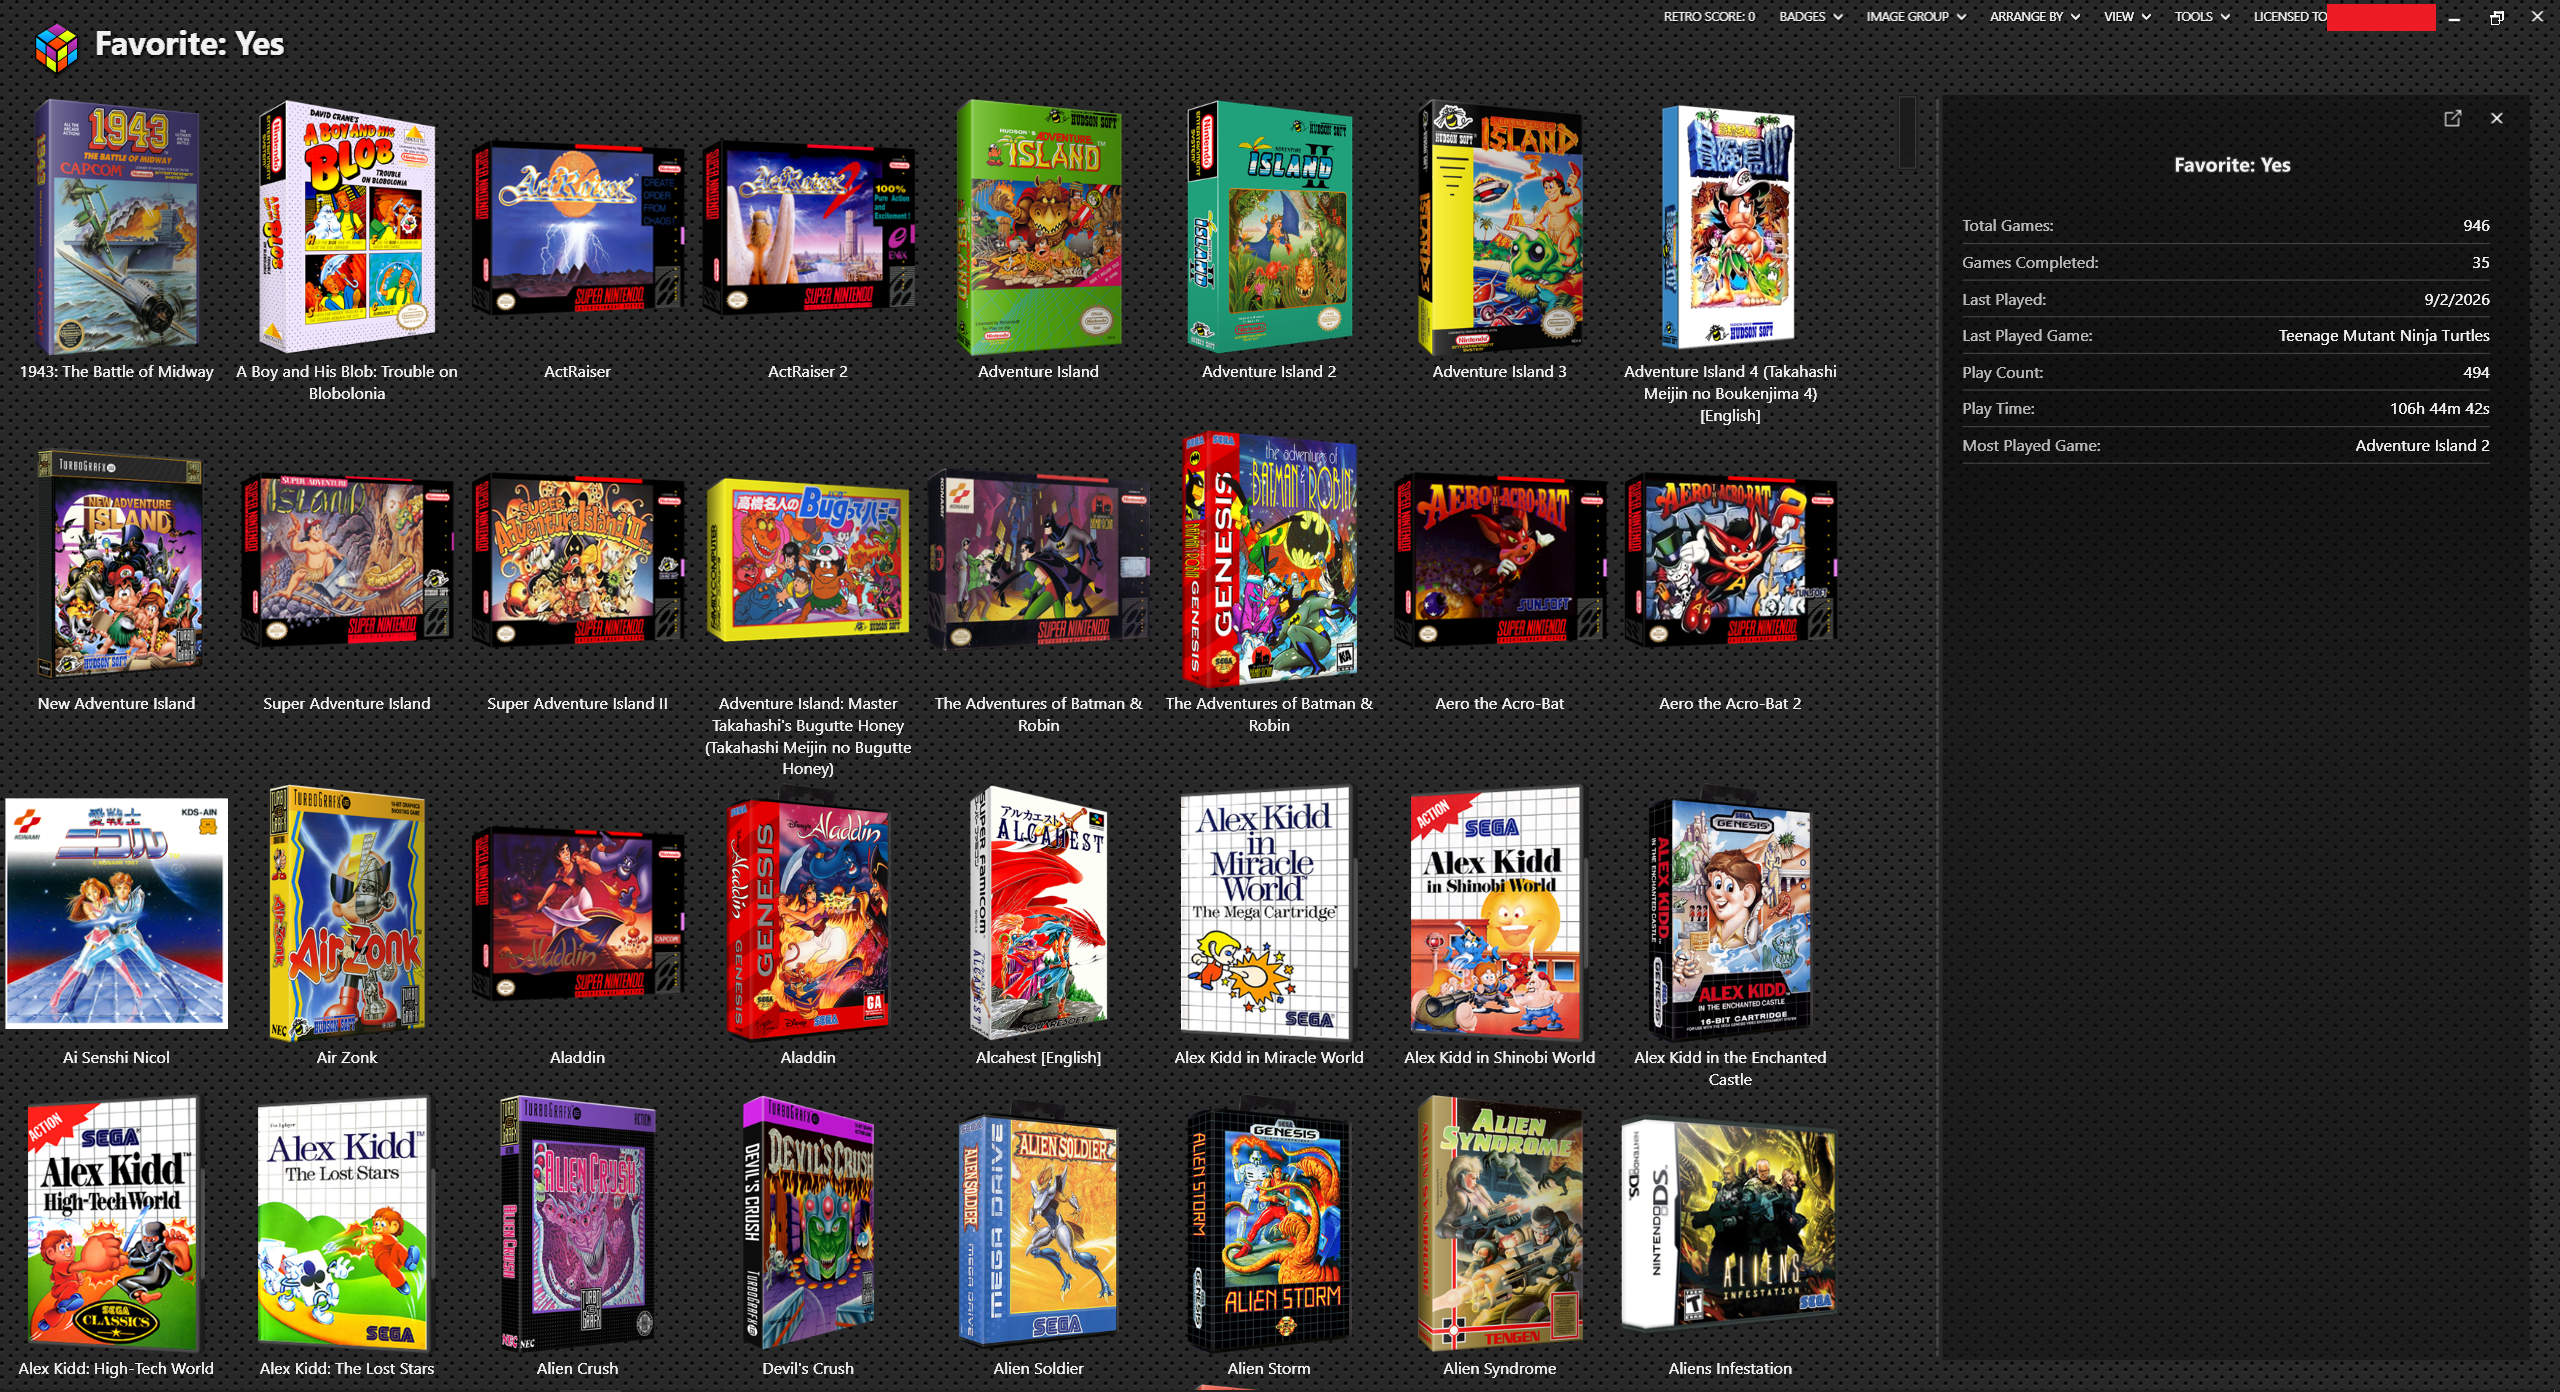Select the Aero the Acro-Bat 2 cover
The width and height of the screenshot is (2560, 1392).
coord(1730,561)
